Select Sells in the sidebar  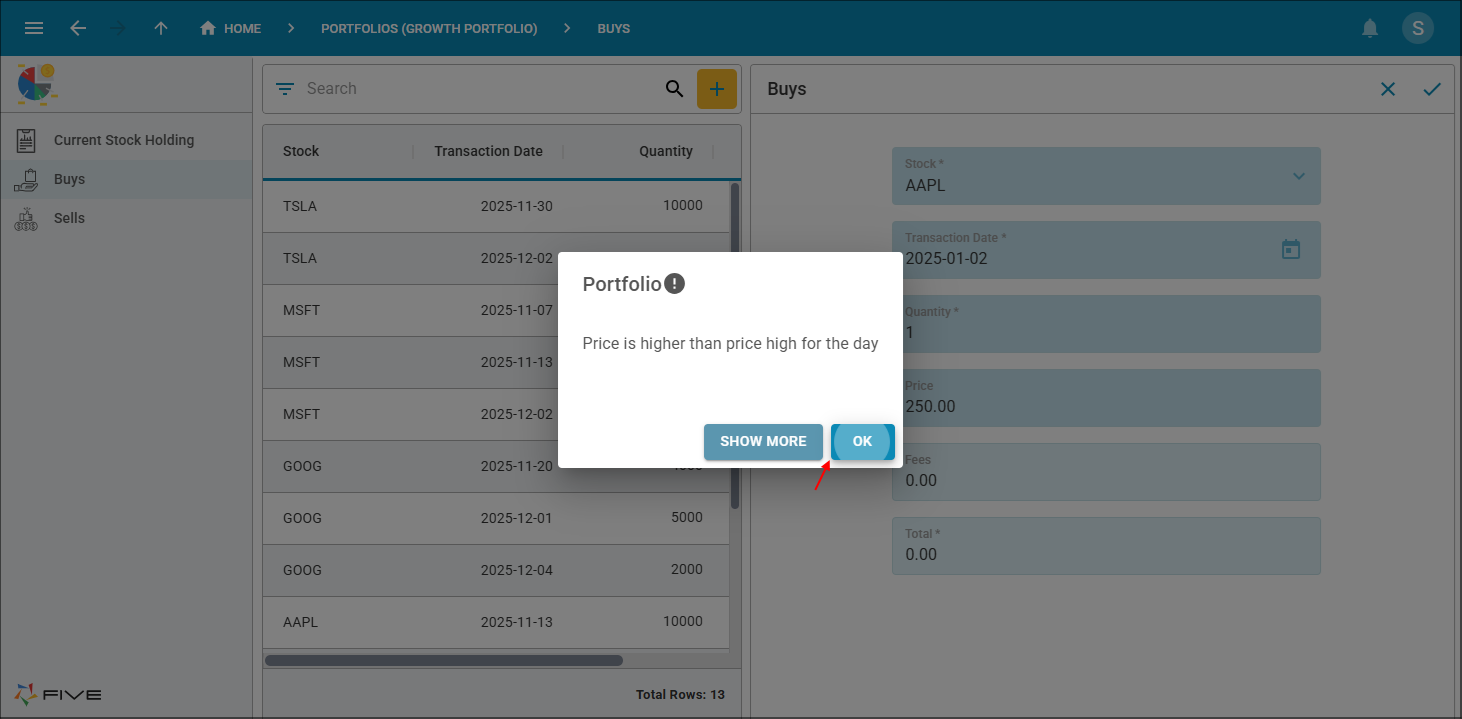pos(69,218)
